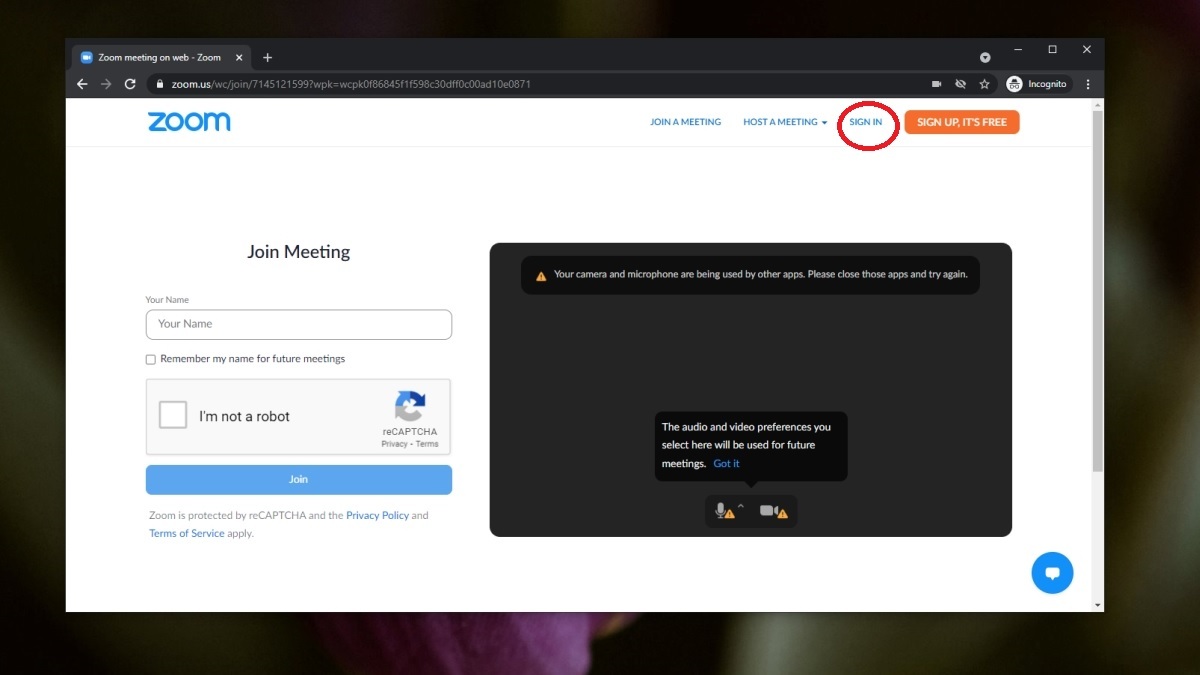Viewport: 1200px width, 675px height.
Task: Focus the Your Name input field
Action: point(299,324)
